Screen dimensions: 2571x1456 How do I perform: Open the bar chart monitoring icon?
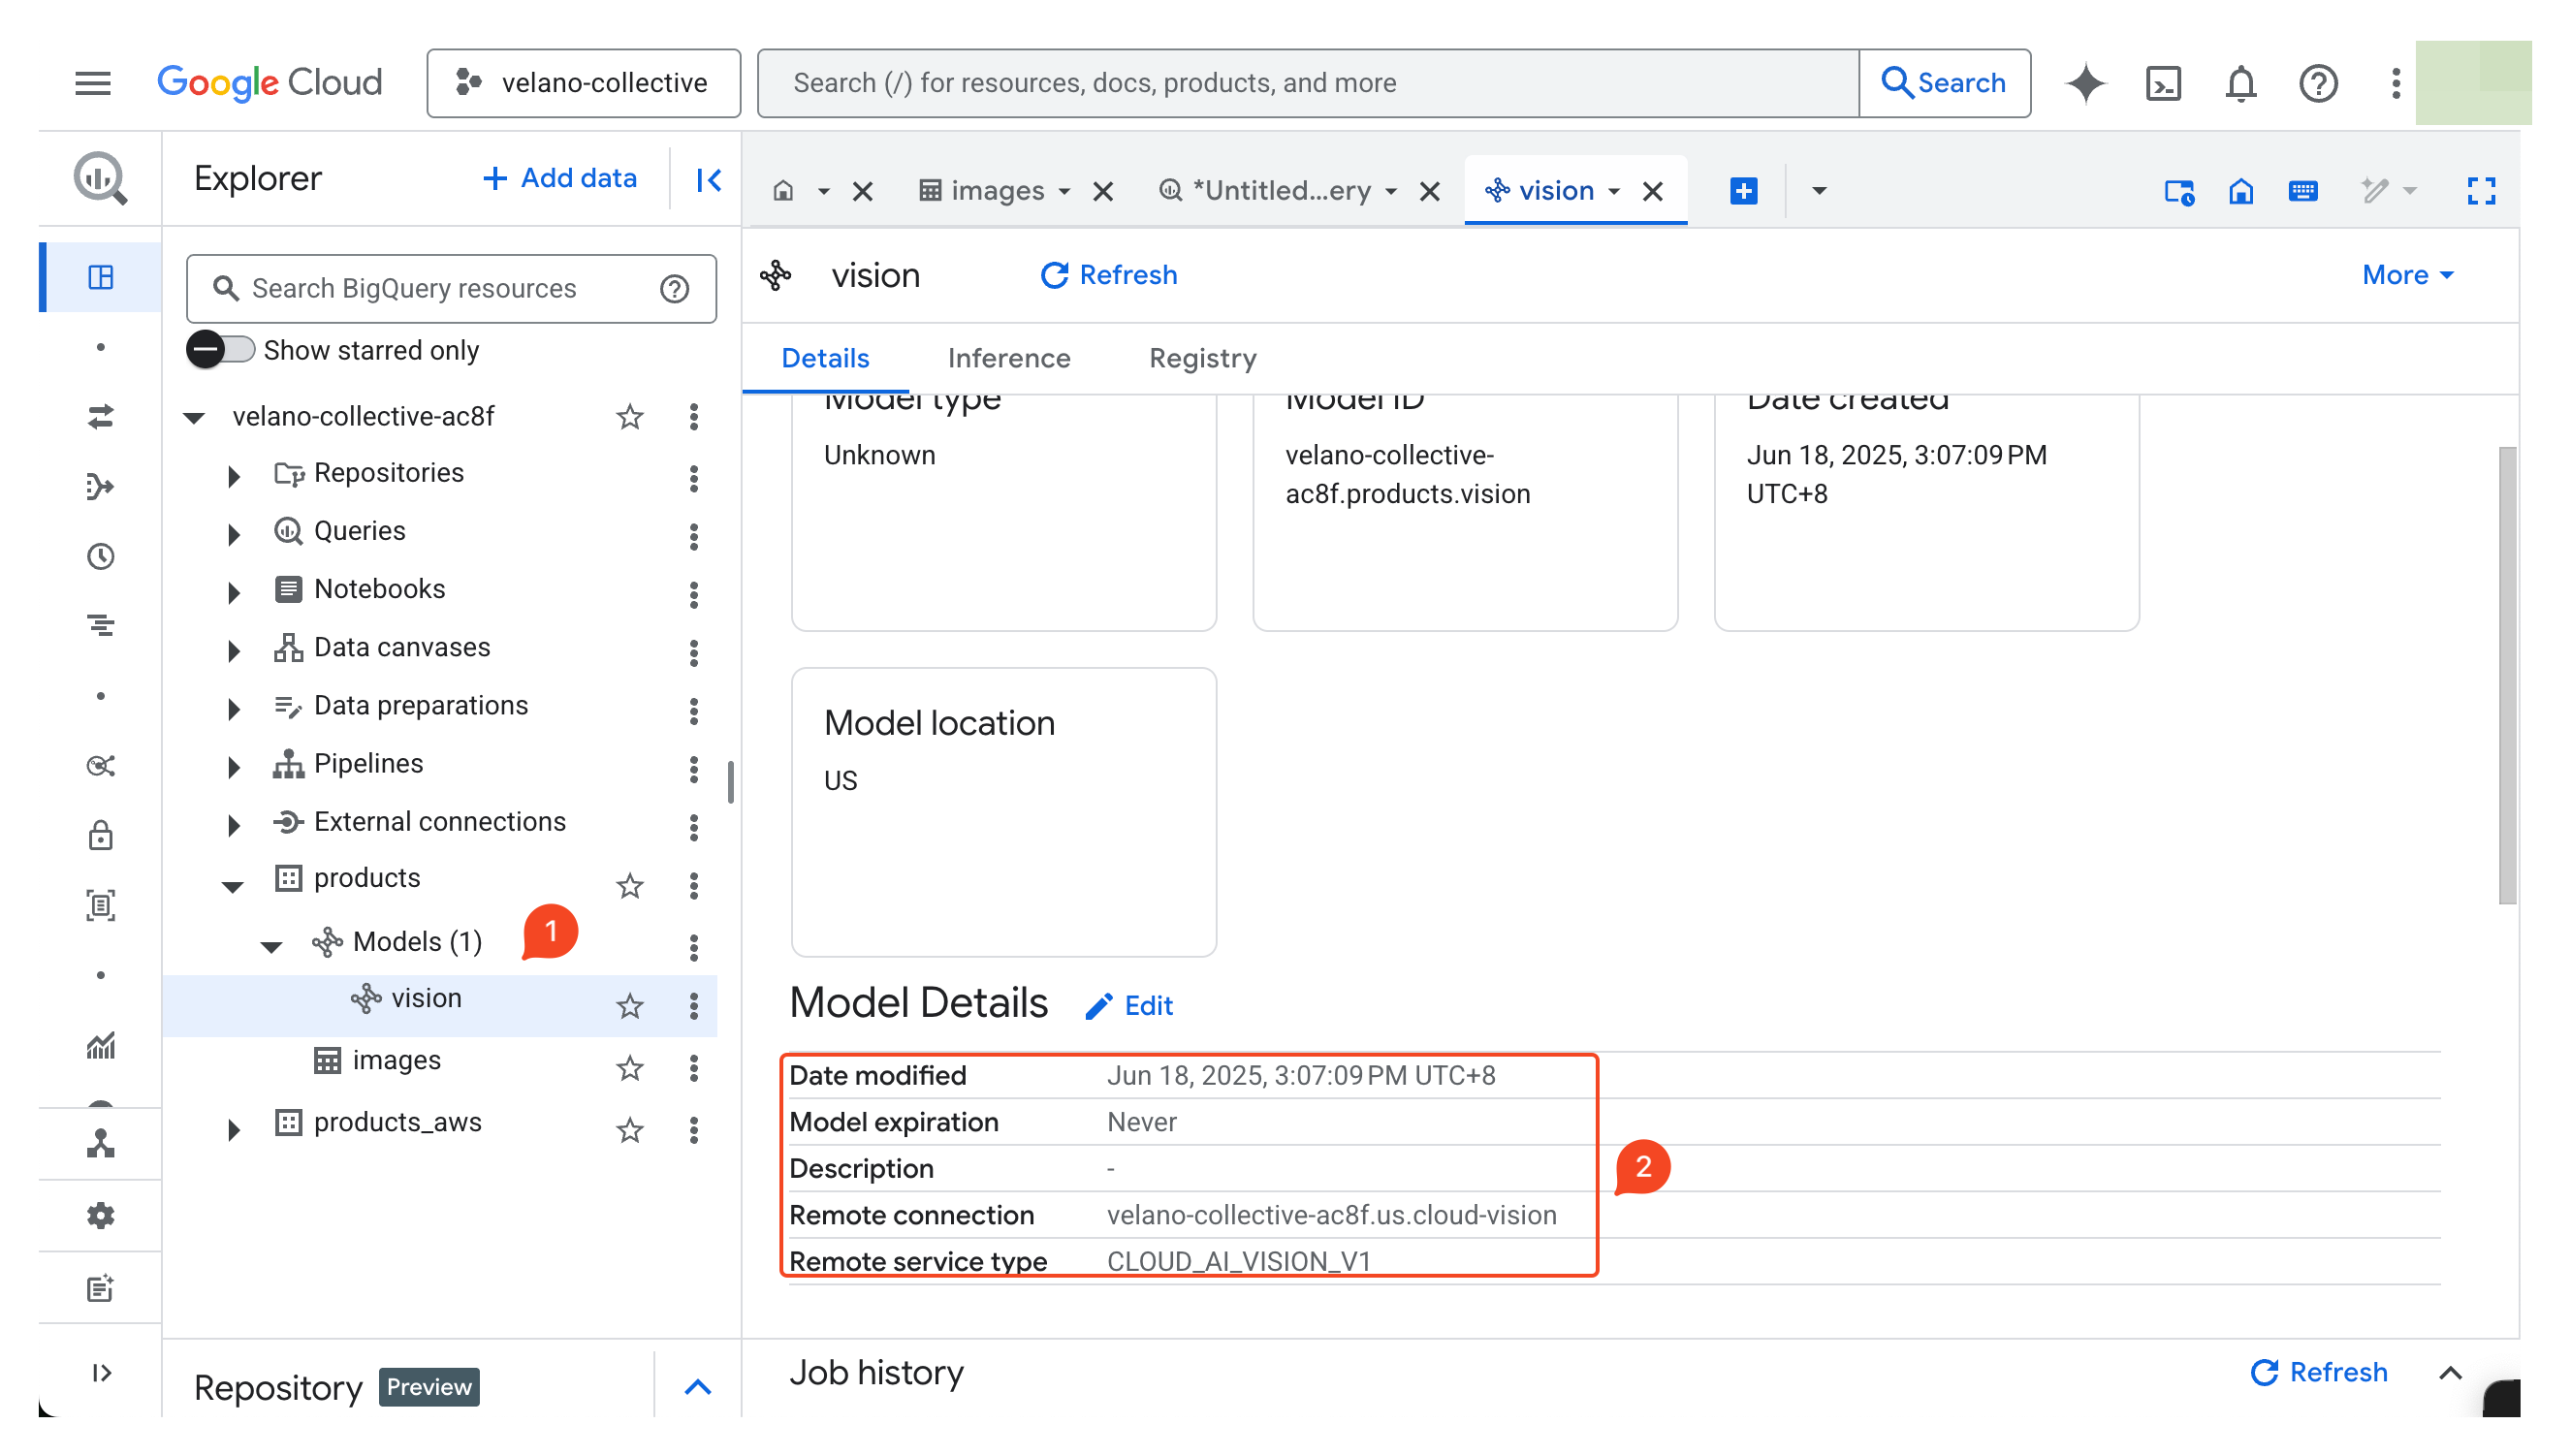click(x=101, y=1046)
